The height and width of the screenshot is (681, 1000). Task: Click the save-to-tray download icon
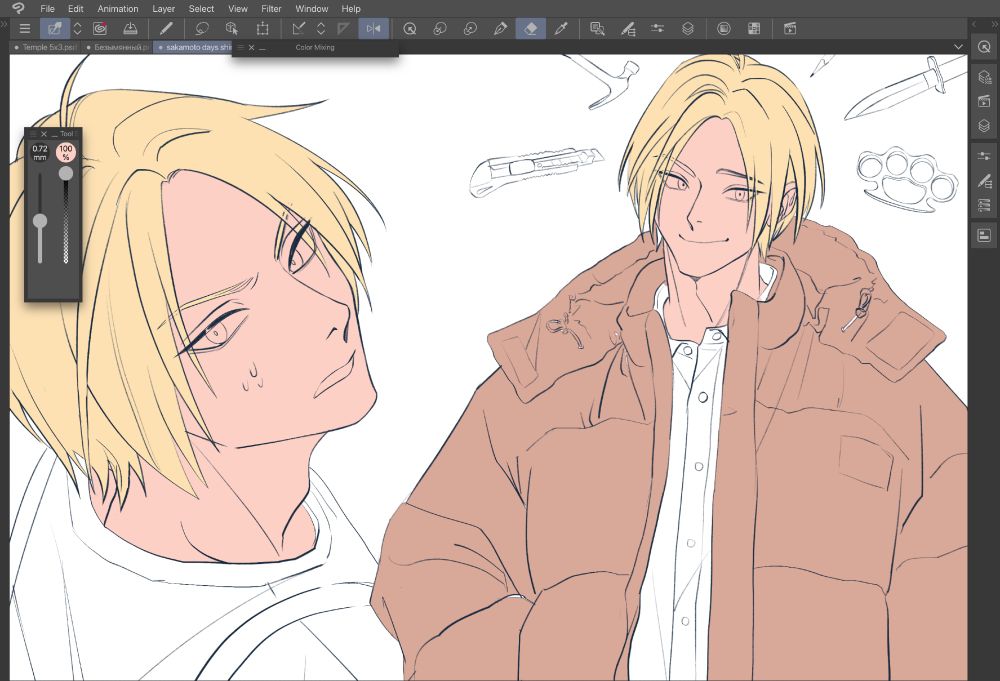[130, 29]
